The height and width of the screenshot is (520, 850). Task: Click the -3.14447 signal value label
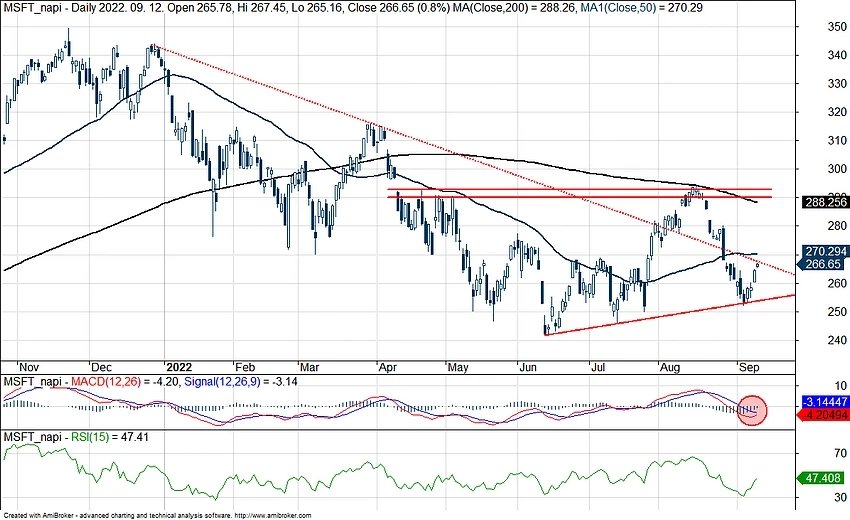point(825,402)
